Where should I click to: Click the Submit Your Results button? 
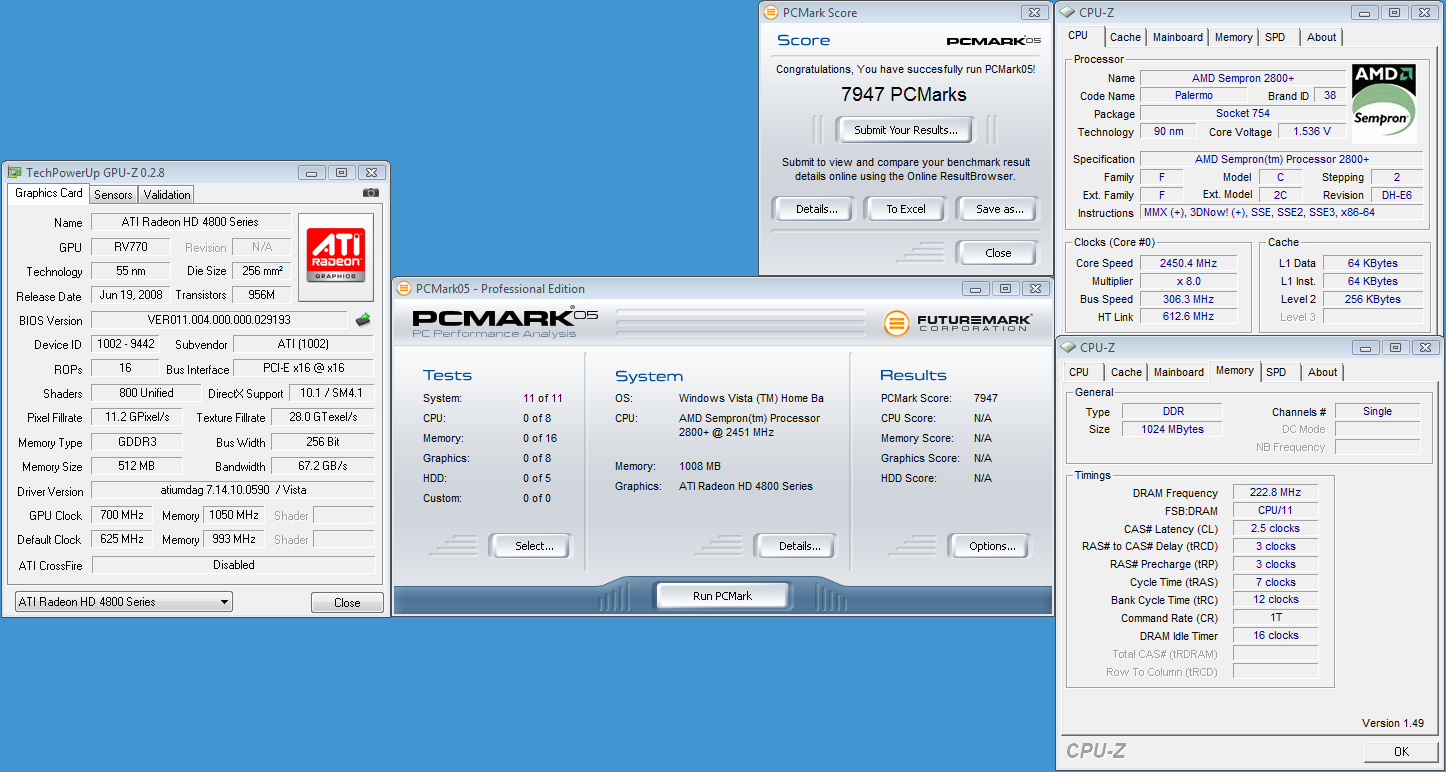pyautogui.click(x=906, y=129)
